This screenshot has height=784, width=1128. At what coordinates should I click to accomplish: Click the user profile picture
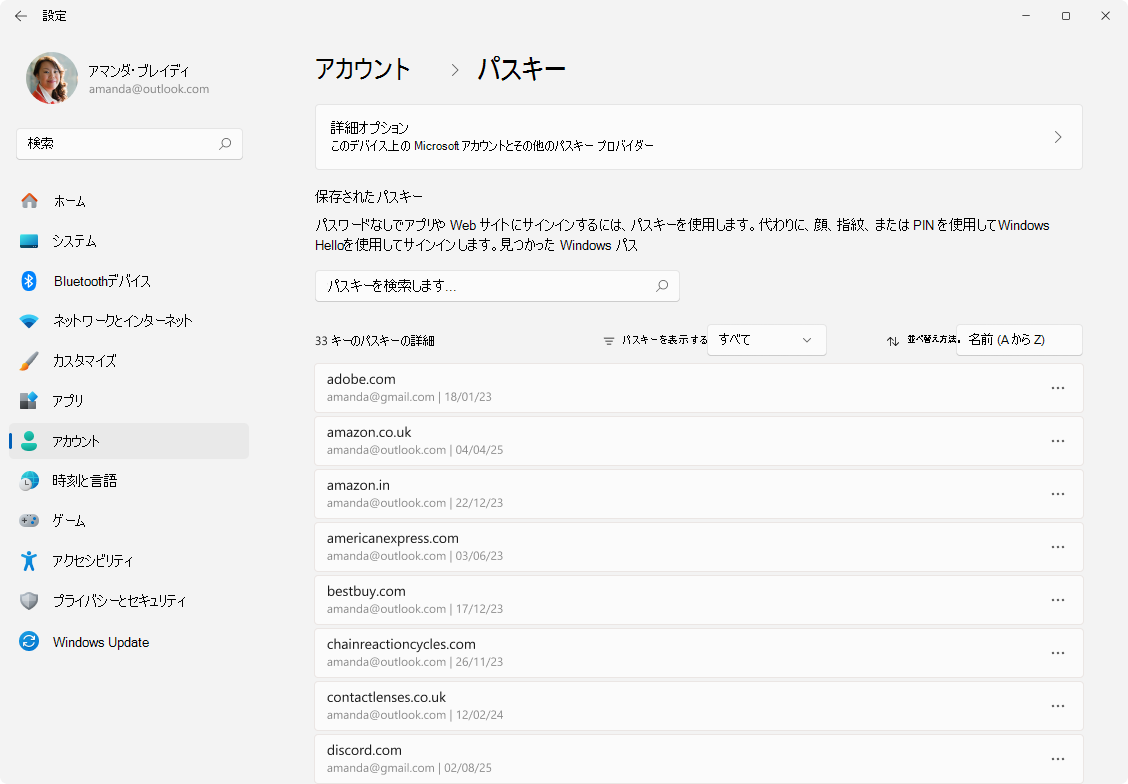click(52, 78)
